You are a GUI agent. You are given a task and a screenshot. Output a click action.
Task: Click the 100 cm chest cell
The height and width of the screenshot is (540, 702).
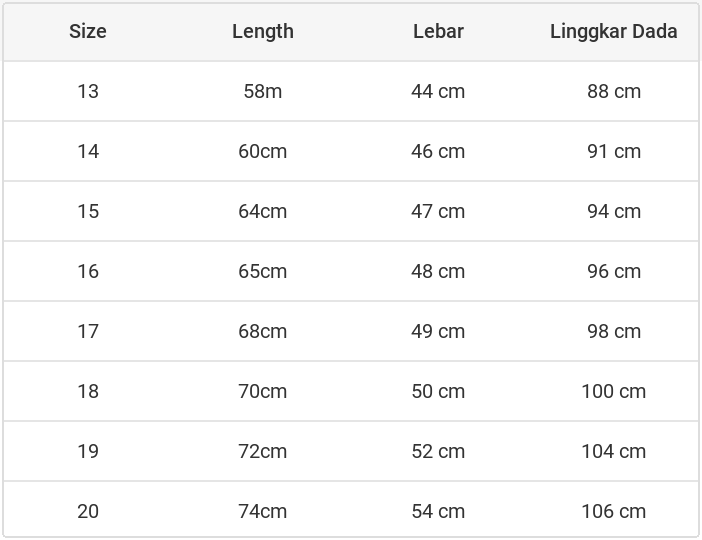click(613, 391)
